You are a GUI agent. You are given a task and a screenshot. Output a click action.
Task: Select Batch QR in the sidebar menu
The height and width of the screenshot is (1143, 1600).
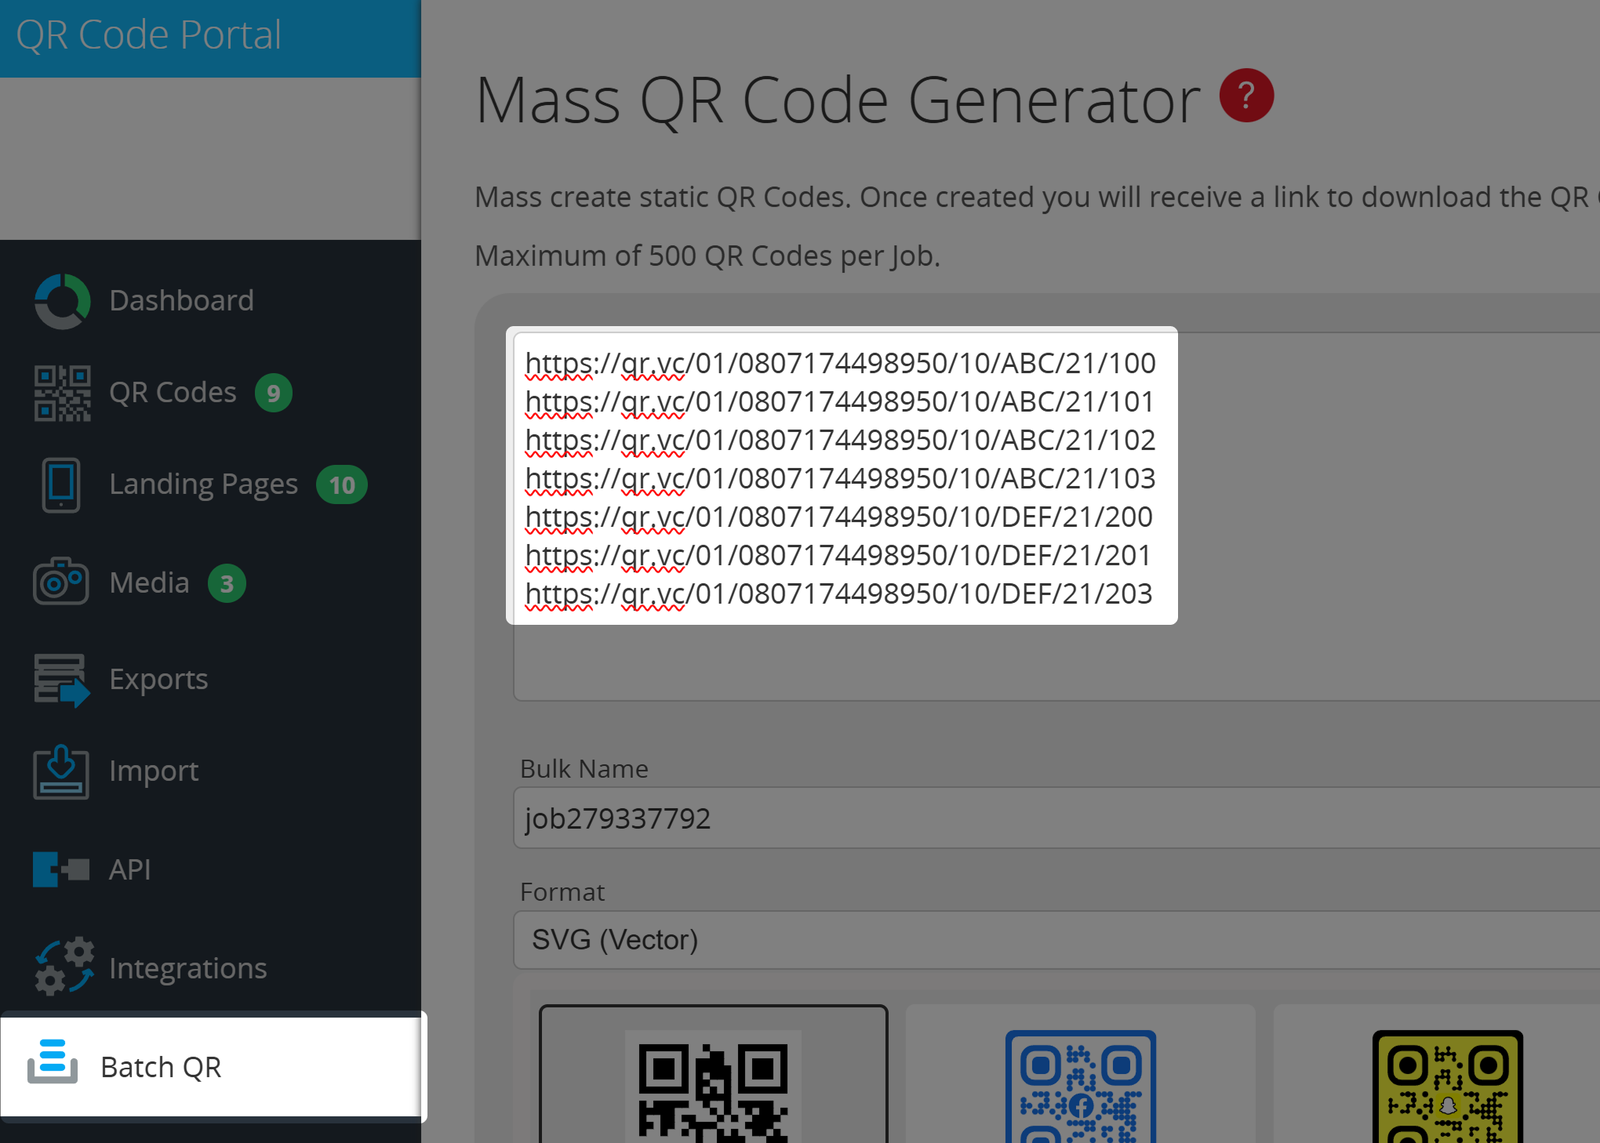point(160,1066)
